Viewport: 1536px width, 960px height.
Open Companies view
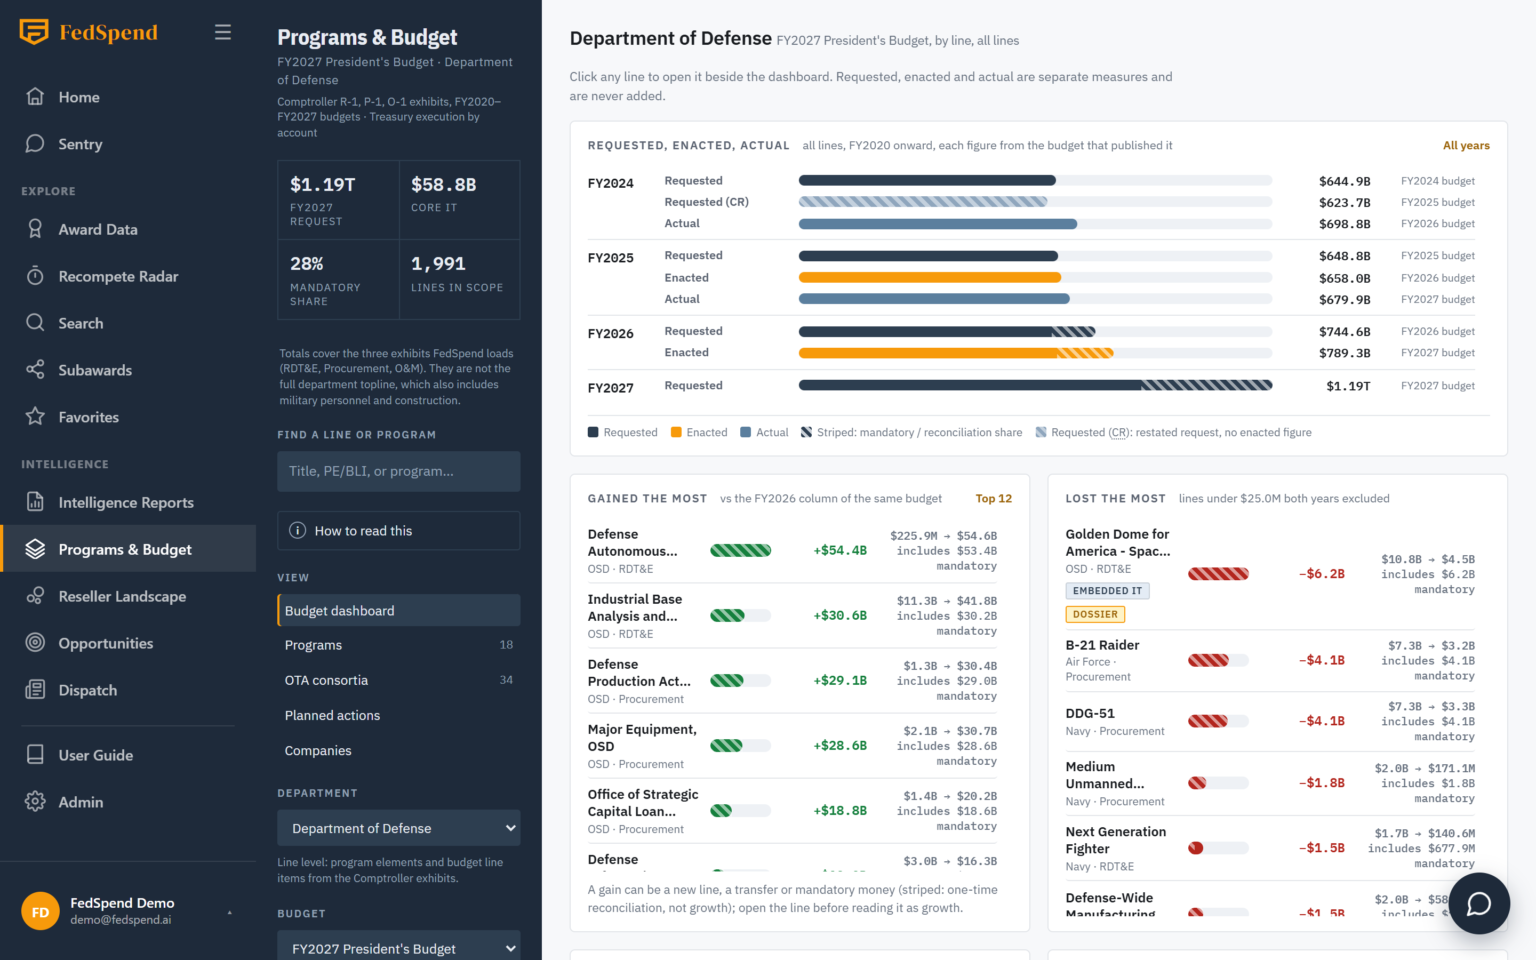[x=399, y=751]
